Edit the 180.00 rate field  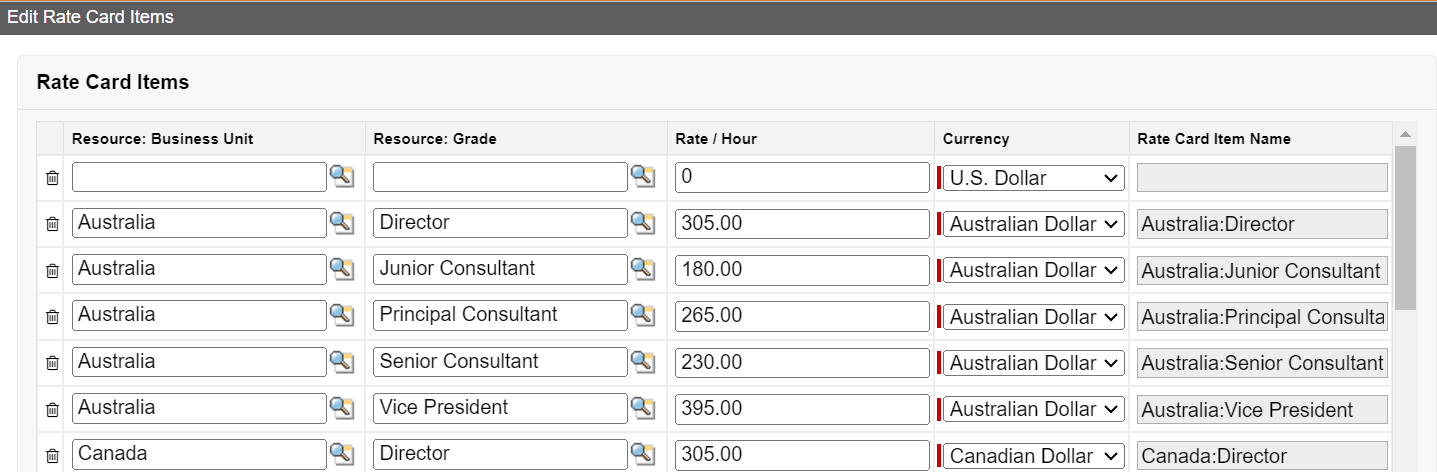point(802,270)
